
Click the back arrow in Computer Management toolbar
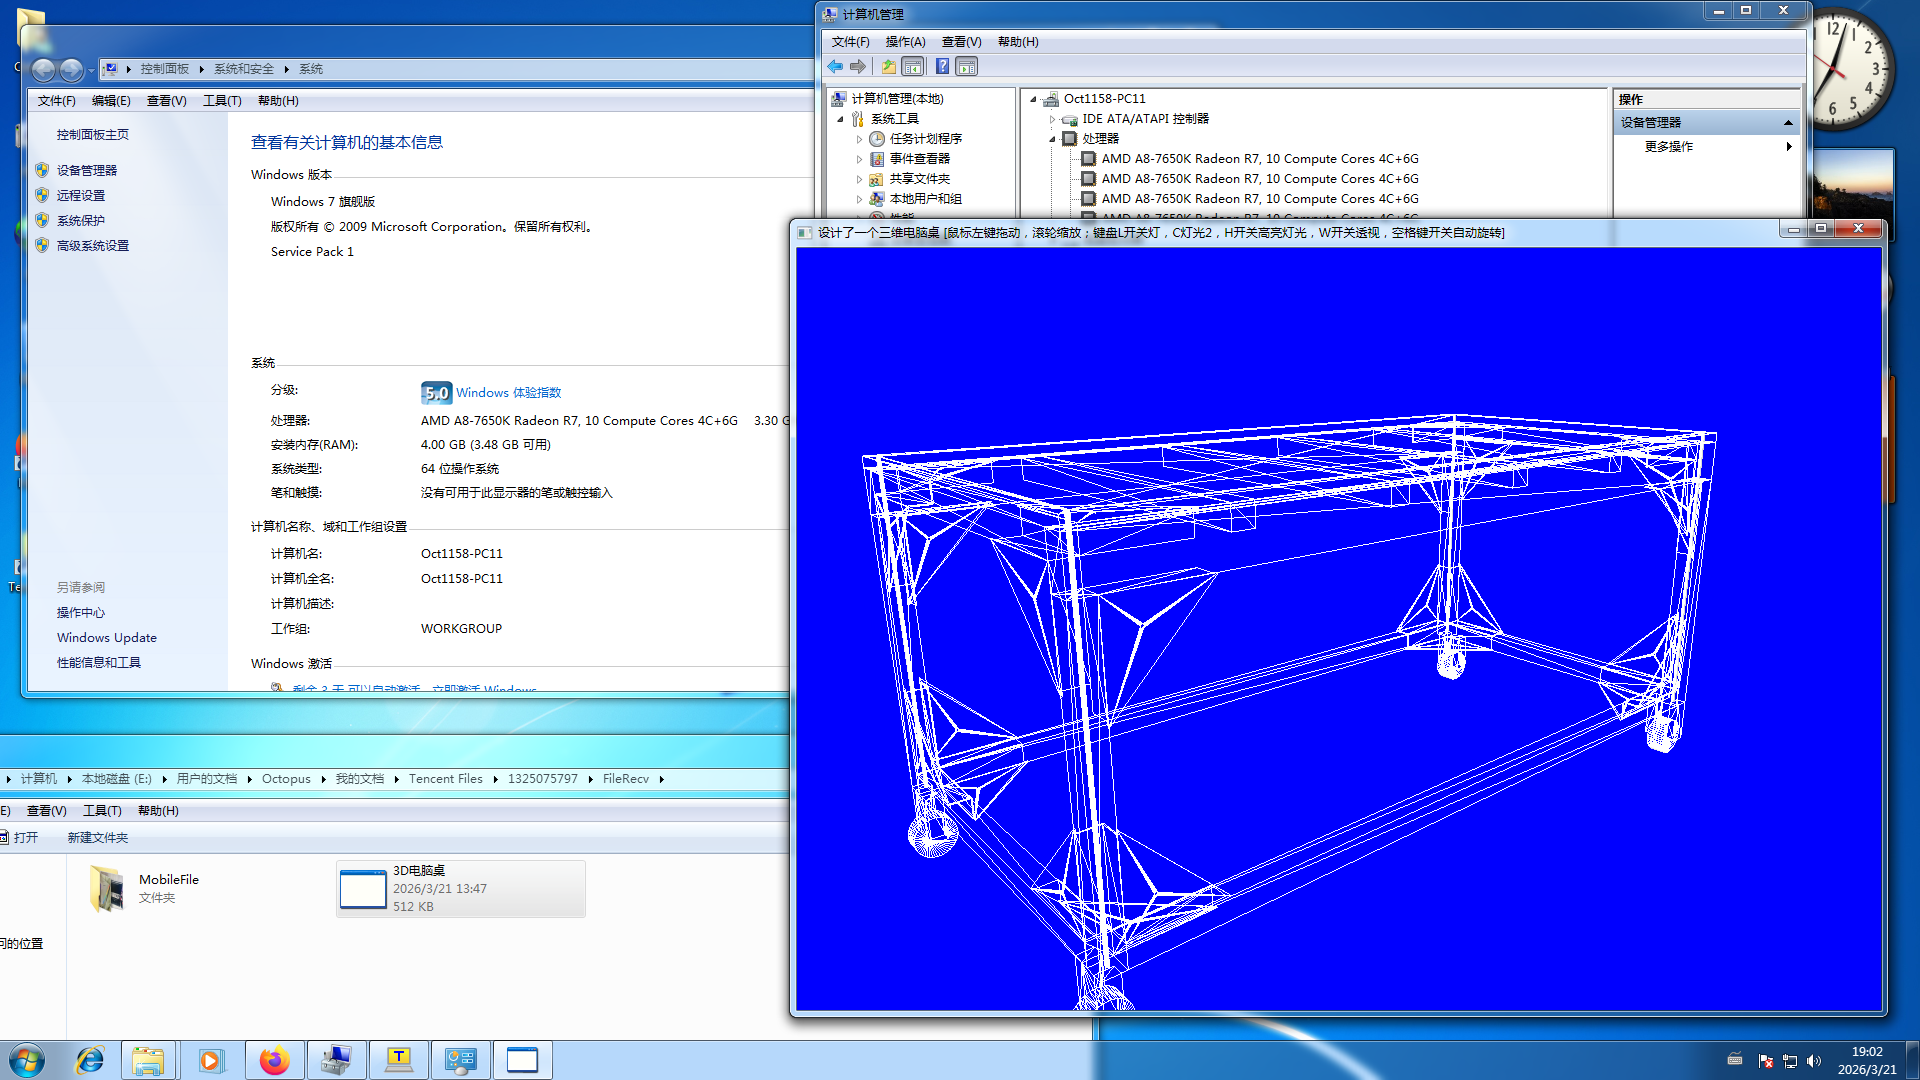(x=835, y=67)
